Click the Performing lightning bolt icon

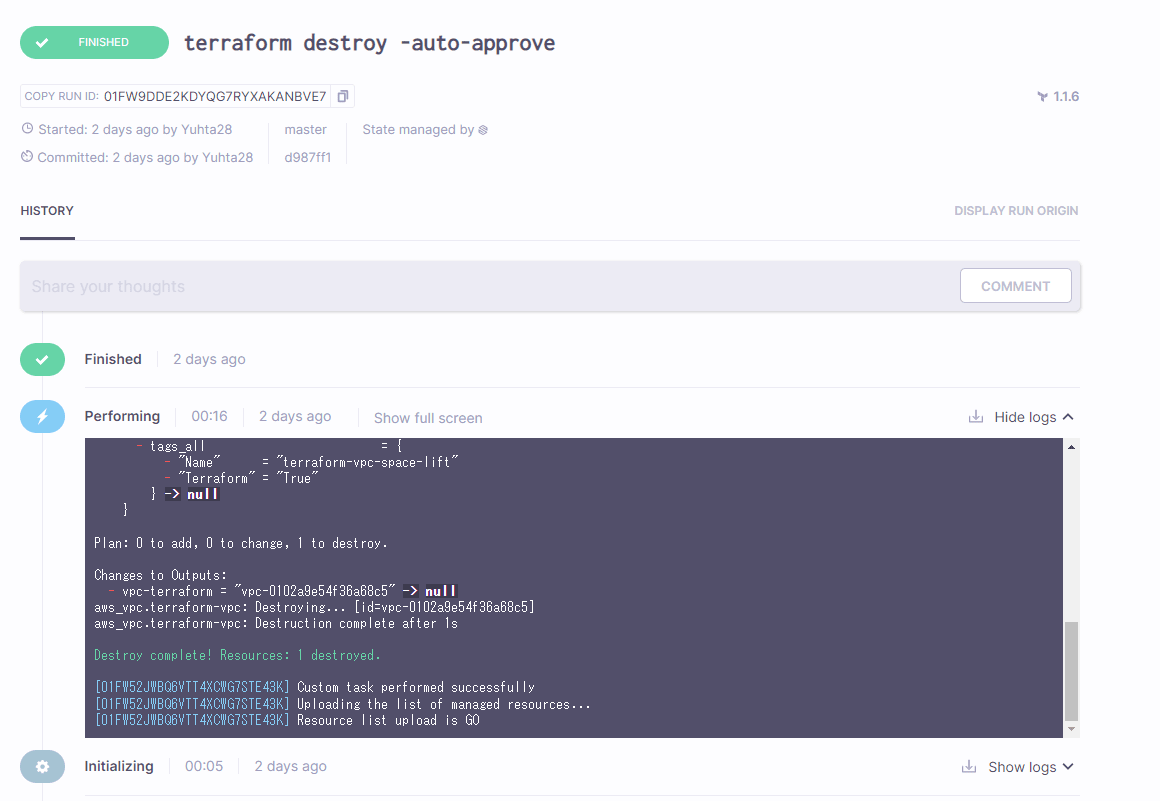(x=42, y=416)
